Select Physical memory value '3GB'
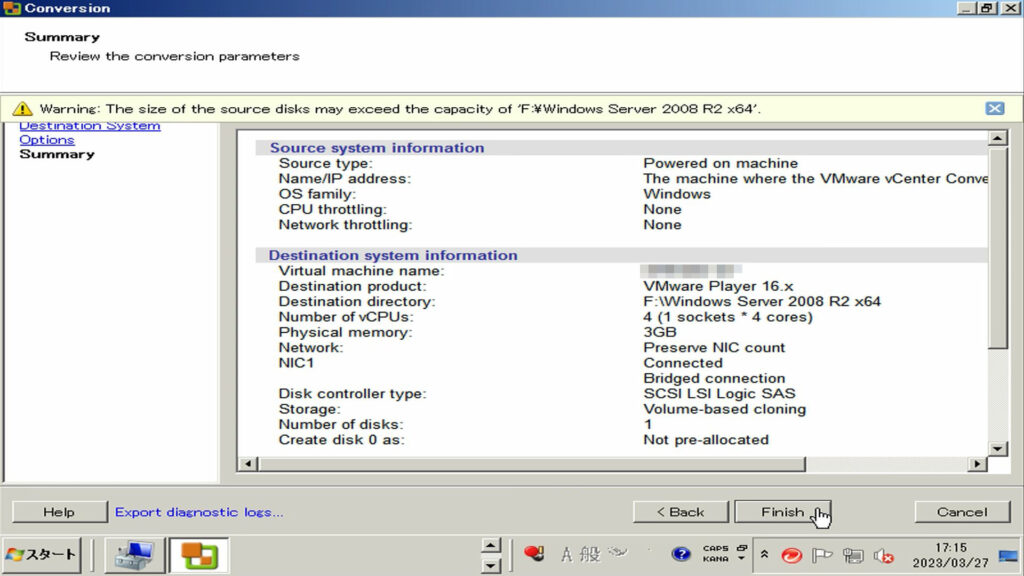The height and width of the screenshot is (576, 1024). 660,332
